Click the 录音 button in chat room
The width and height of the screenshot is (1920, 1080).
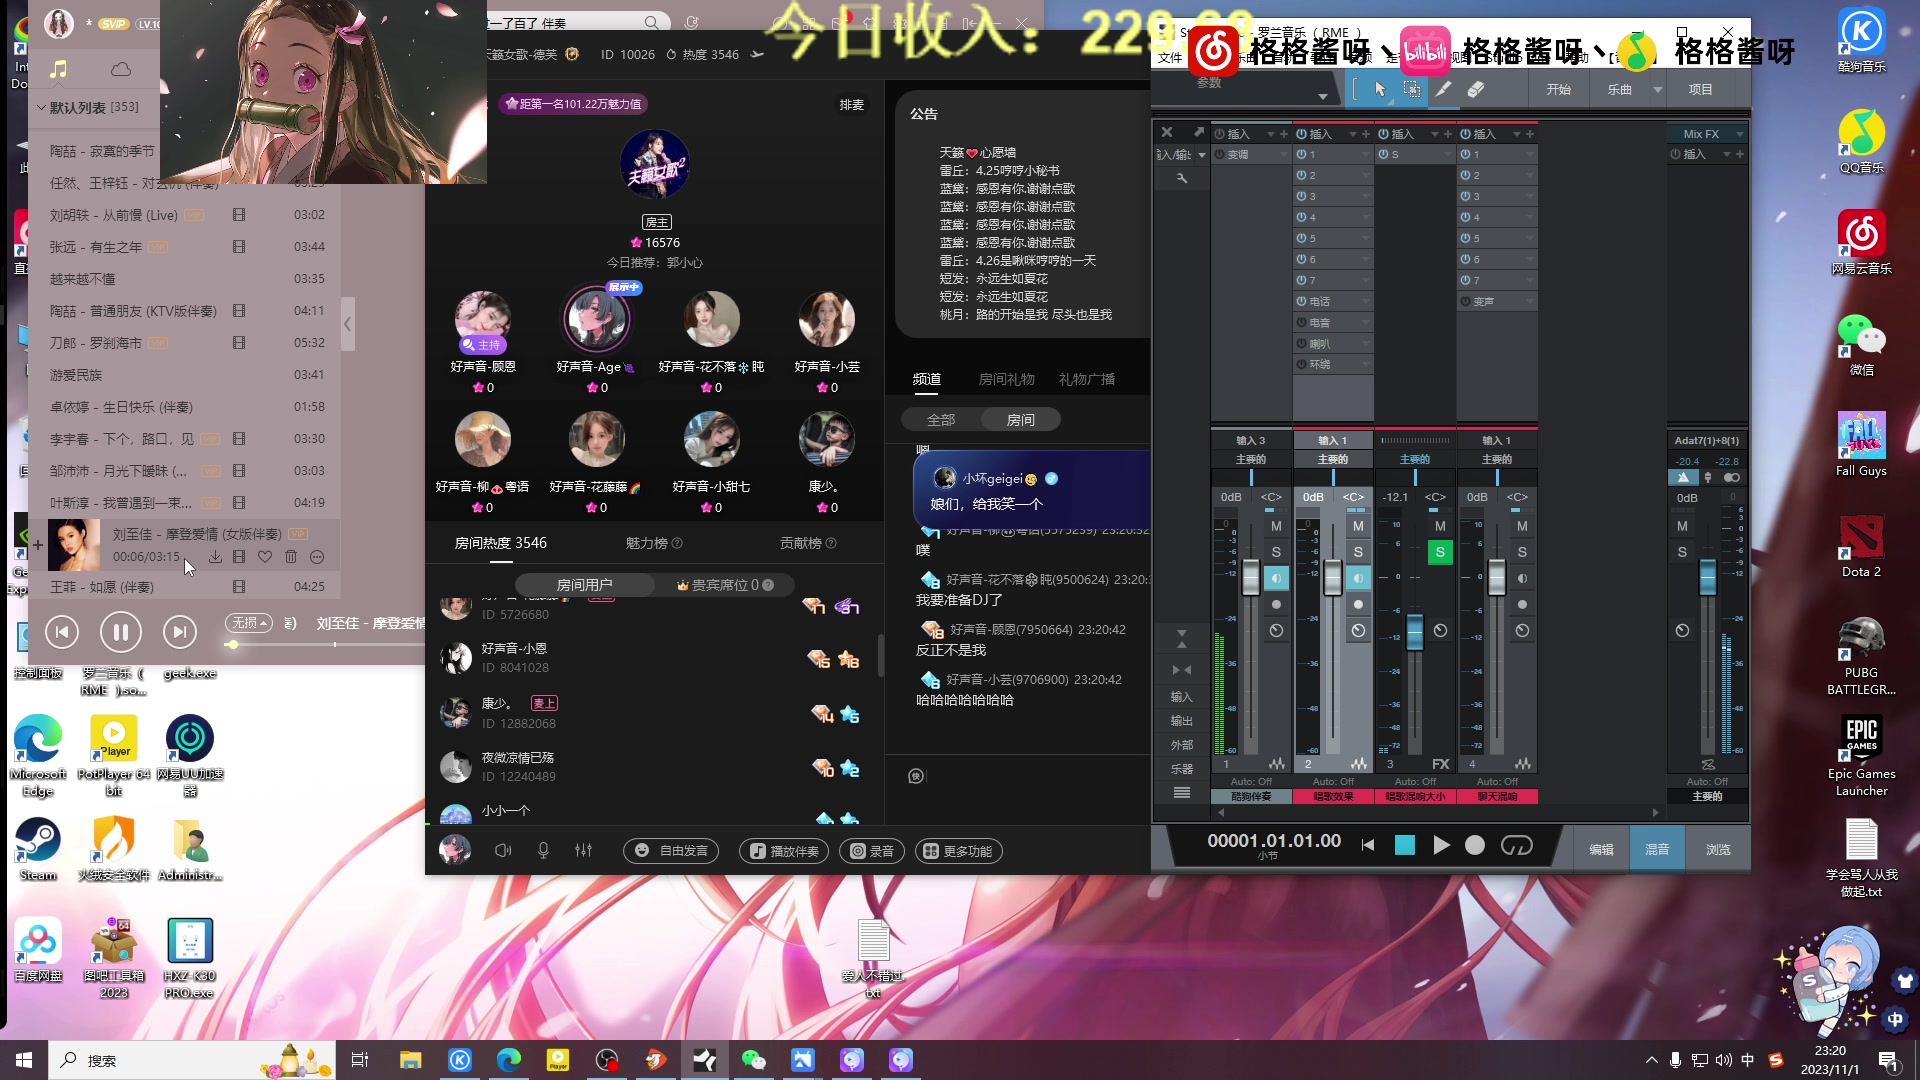[x=872, y=851]
